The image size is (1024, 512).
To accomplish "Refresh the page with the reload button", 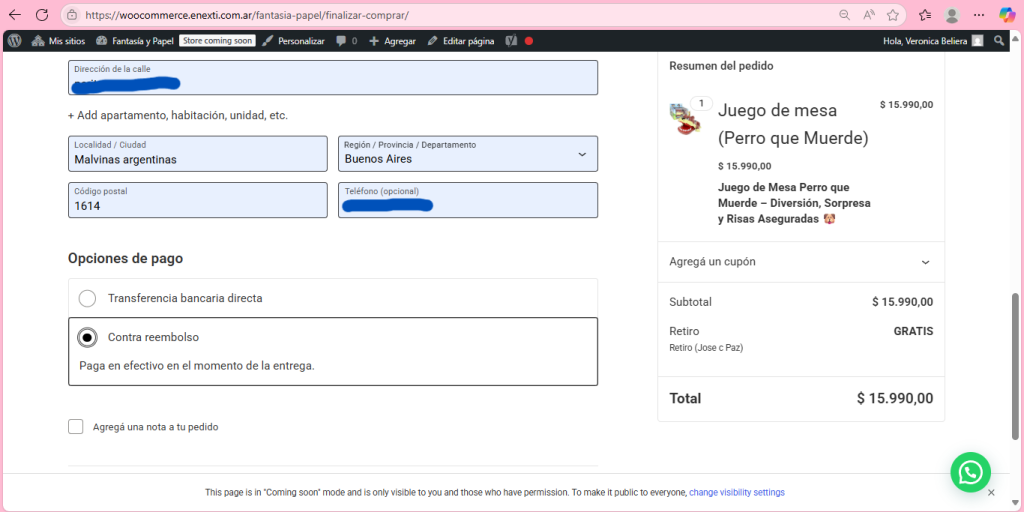I will (42, 15).
